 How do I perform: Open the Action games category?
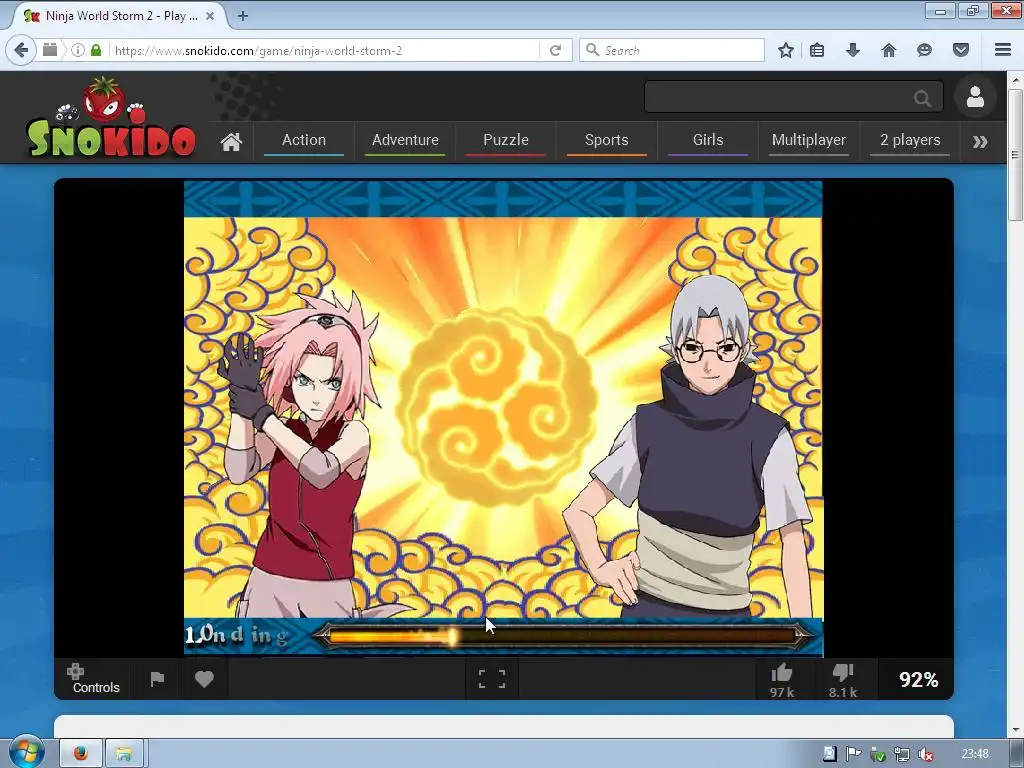(304, 140)
